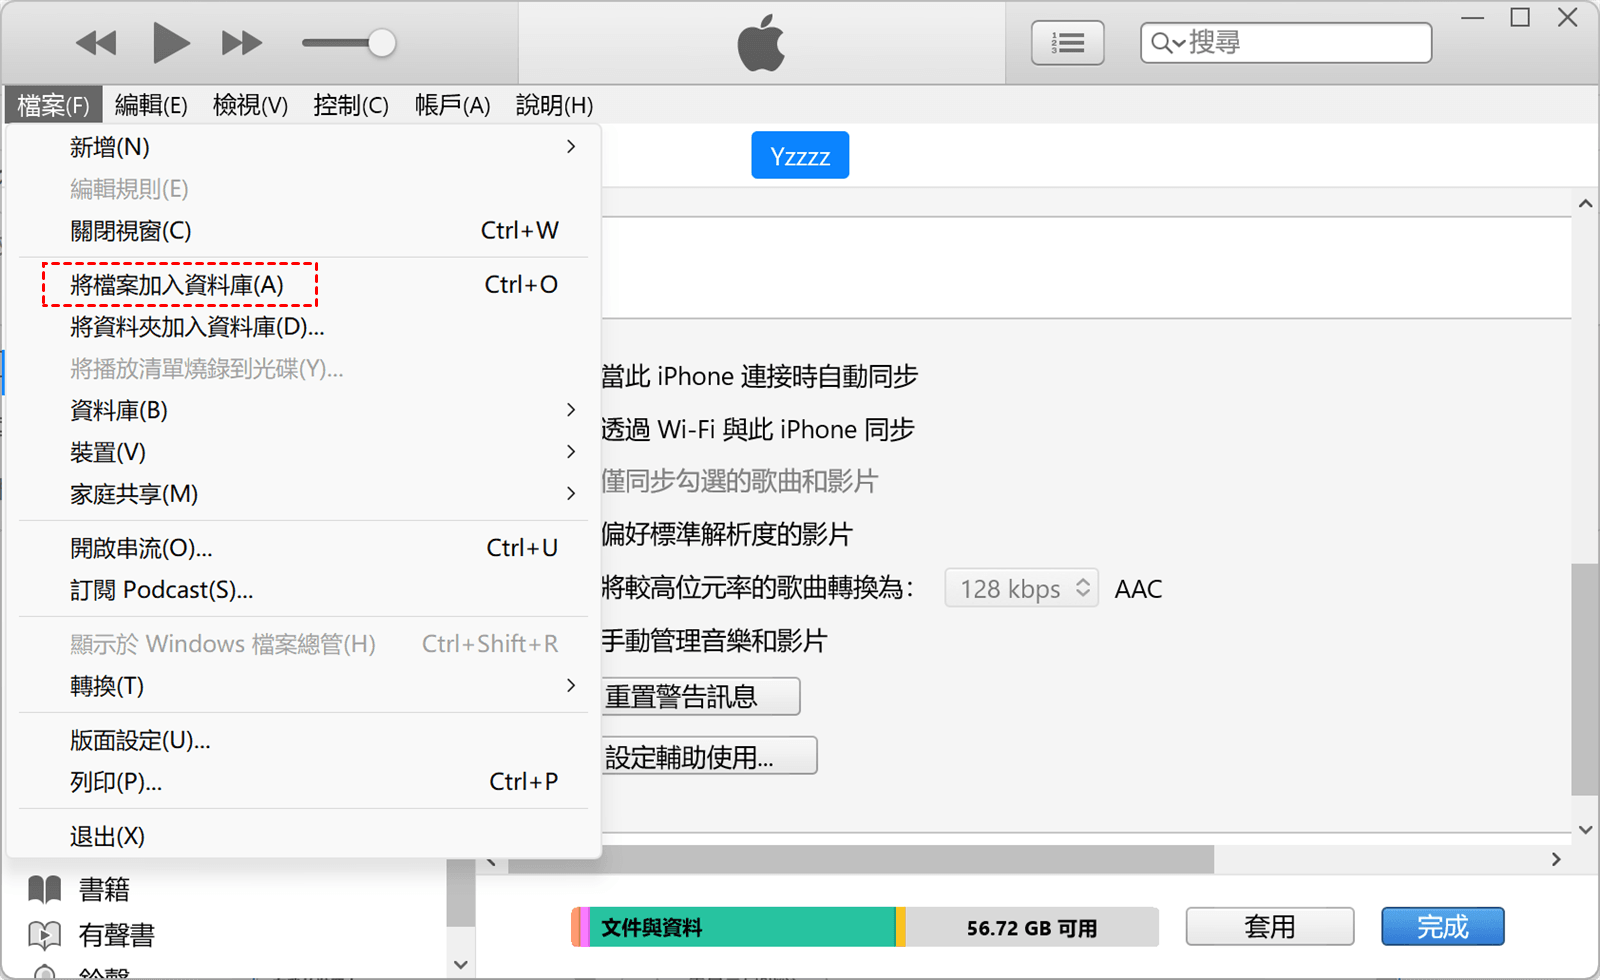Click the 有聲書 audiobook icon
This screenshot has height=980, width=1600.
pos(45,935)
